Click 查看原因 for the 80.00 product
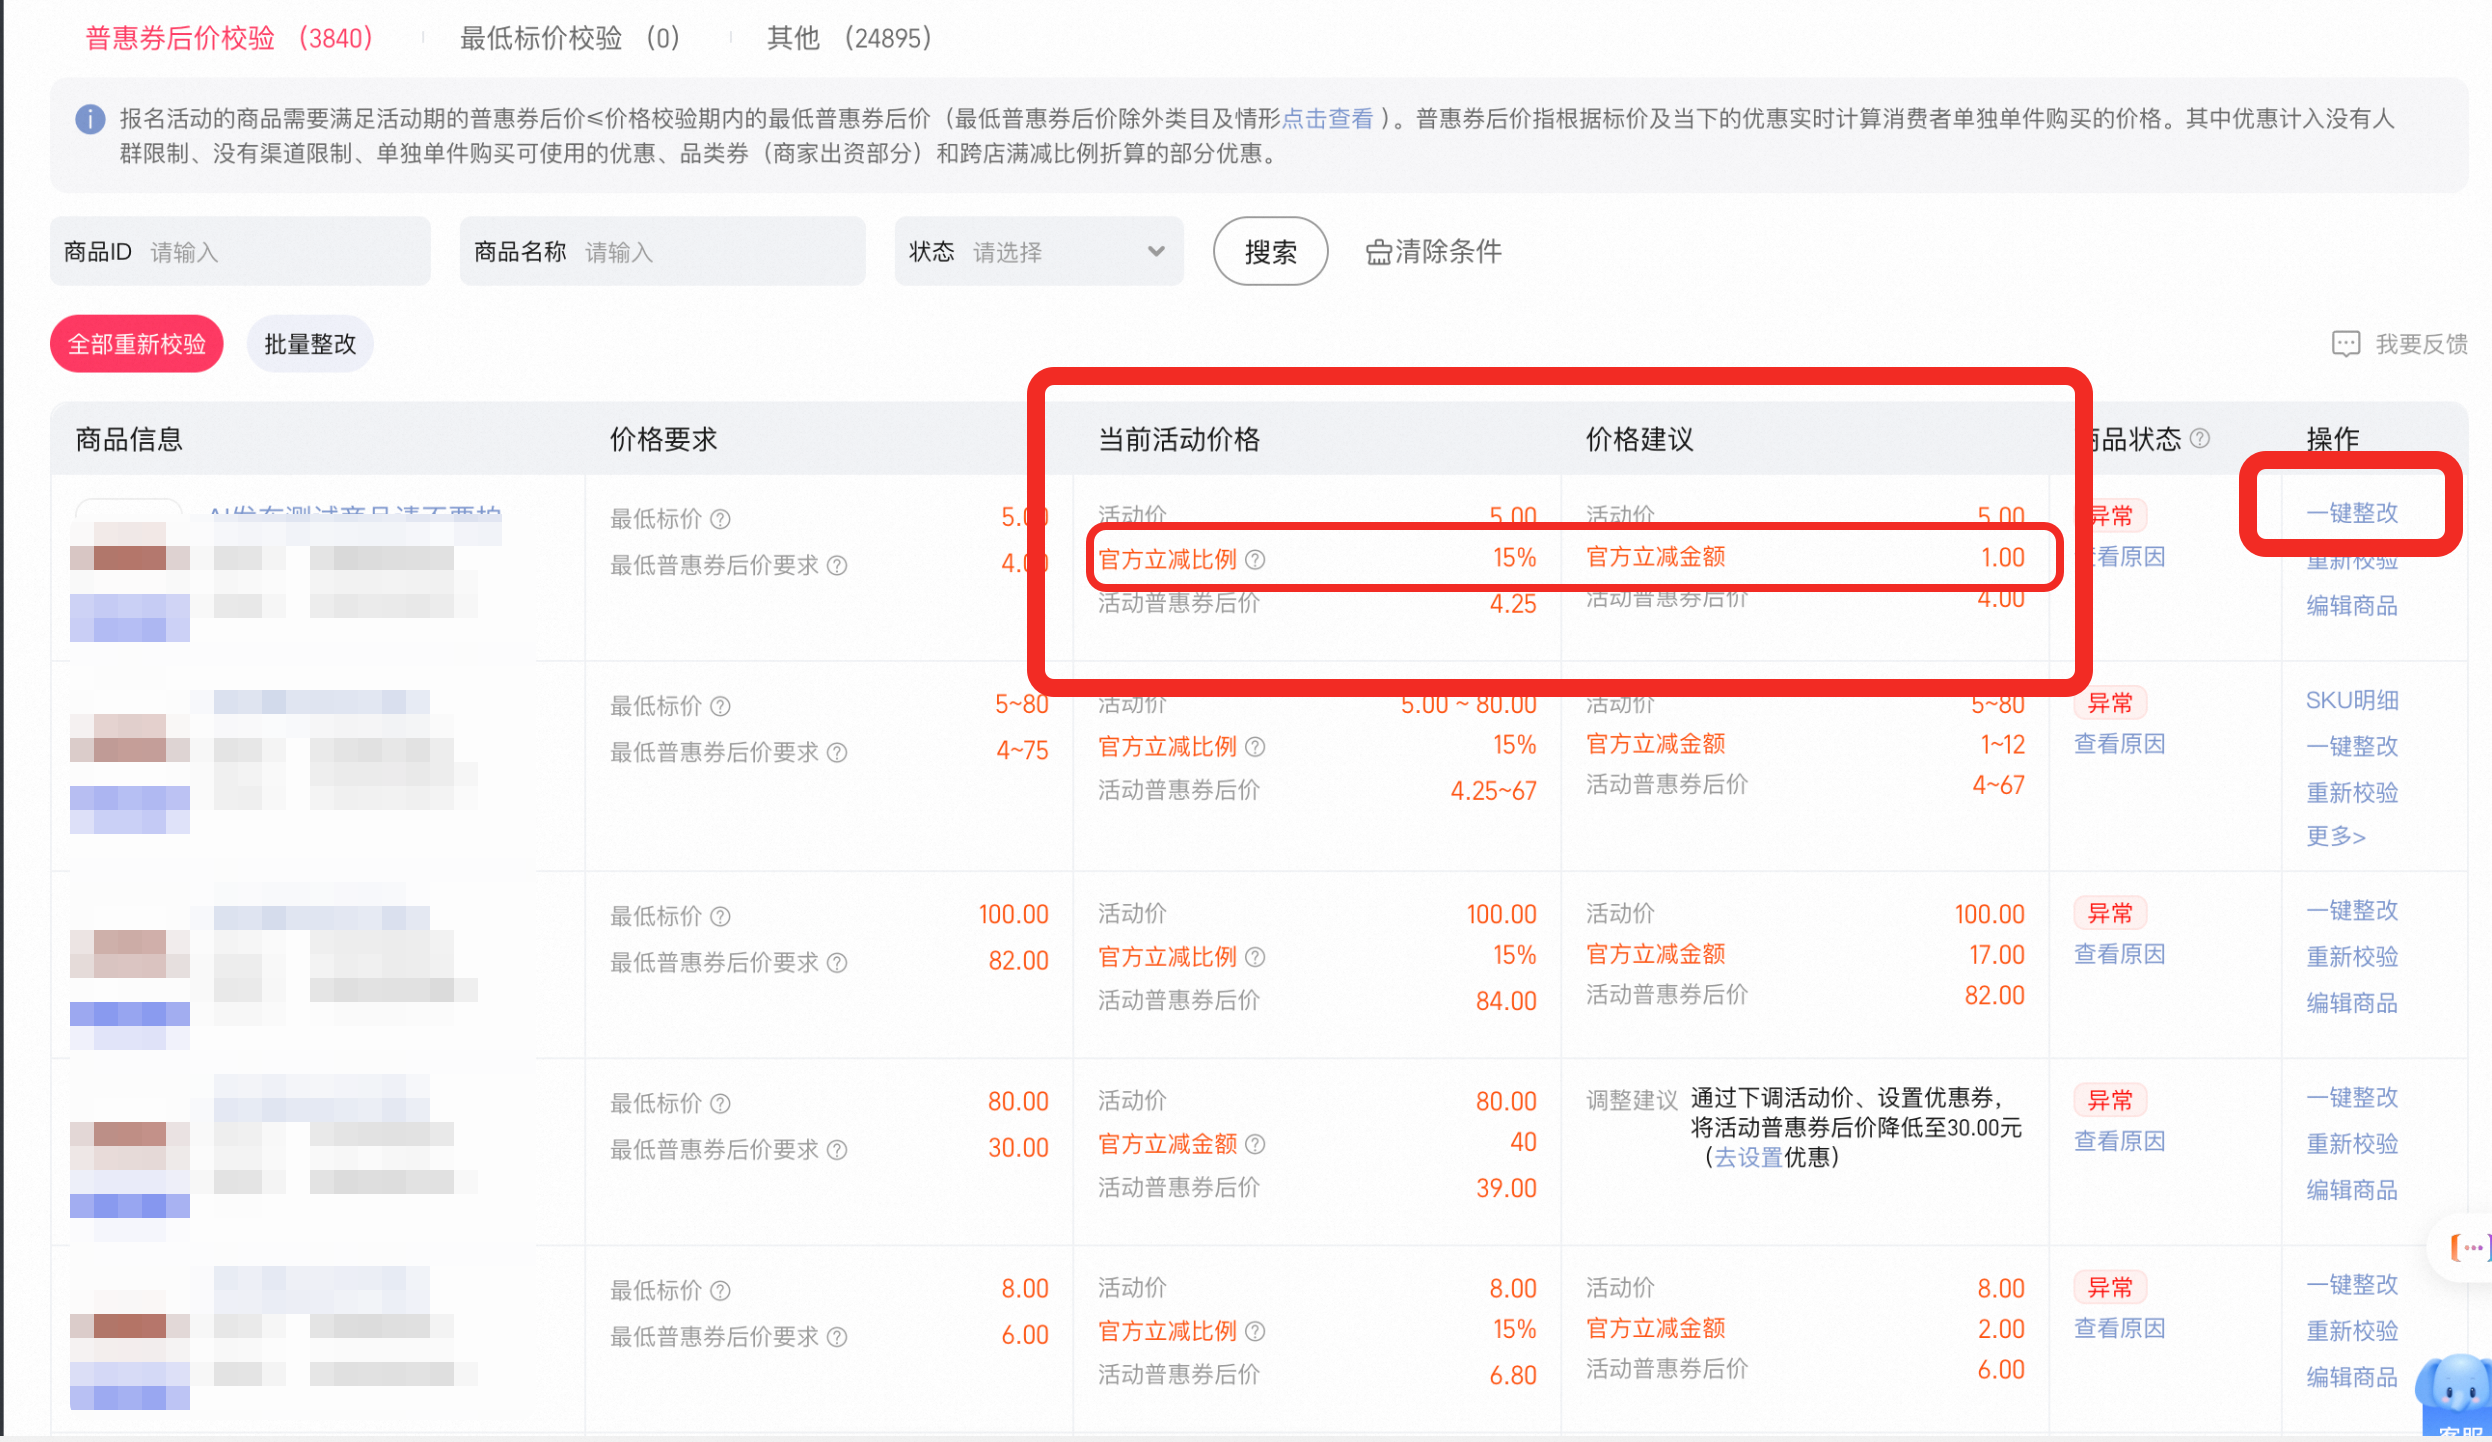 coord(2120,1140)
